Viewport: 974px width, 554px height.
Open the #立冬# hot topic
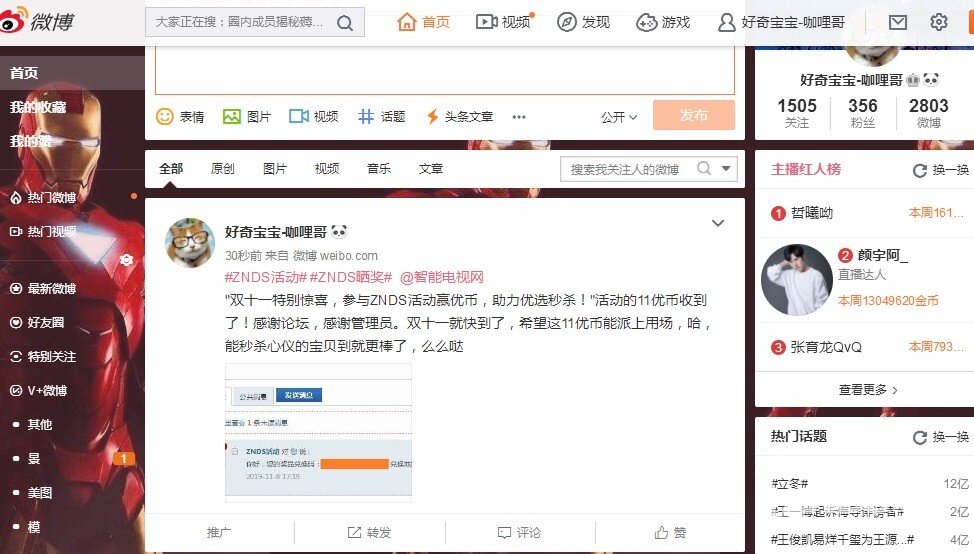pos(790,484)
